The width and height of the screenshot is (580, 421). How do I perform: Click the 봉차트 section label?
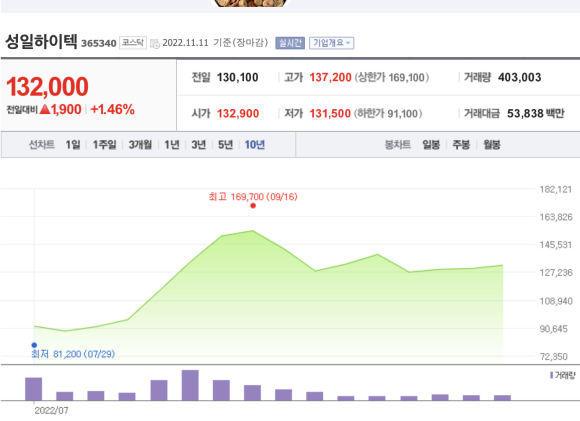pyautogui.click(x=398, y=145)
